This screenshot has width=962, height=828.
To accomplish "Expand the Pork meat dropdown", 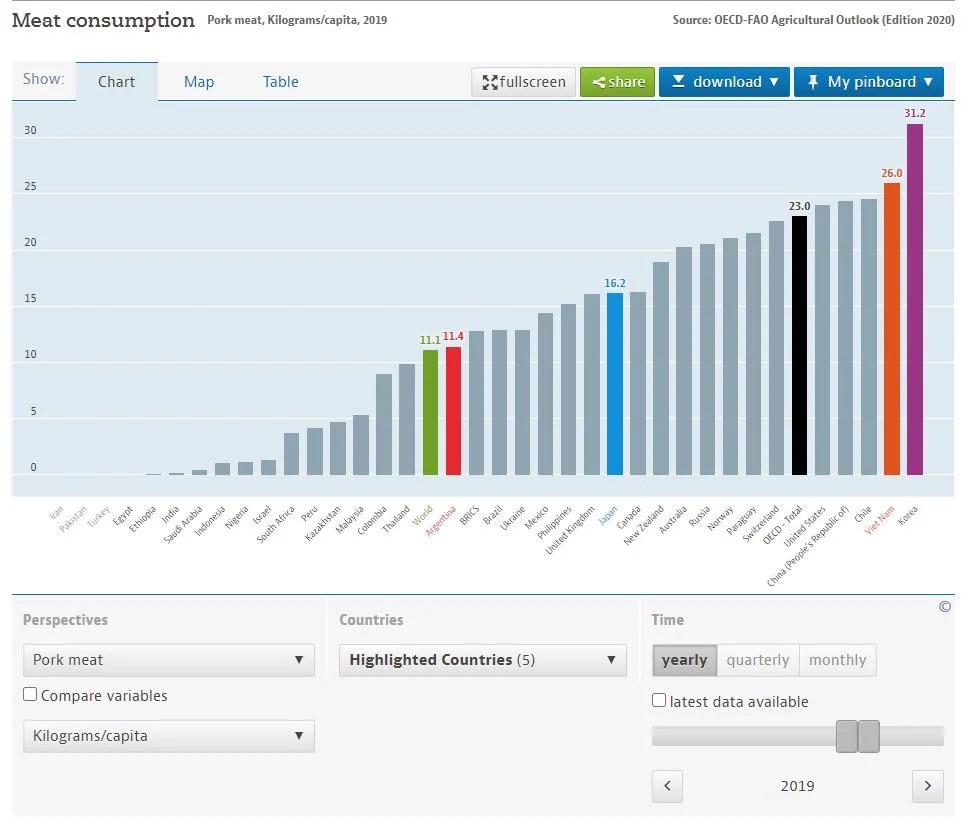I will tap(168, 660).
